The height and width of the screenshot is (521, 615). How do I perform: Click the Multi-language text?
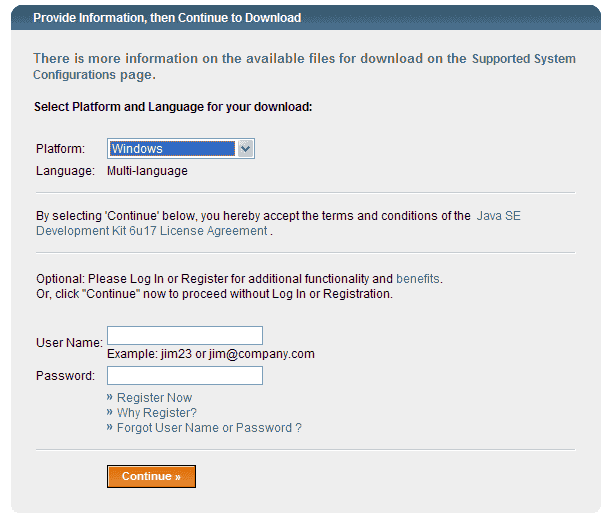pyautogui.click(x=147, y=171)
